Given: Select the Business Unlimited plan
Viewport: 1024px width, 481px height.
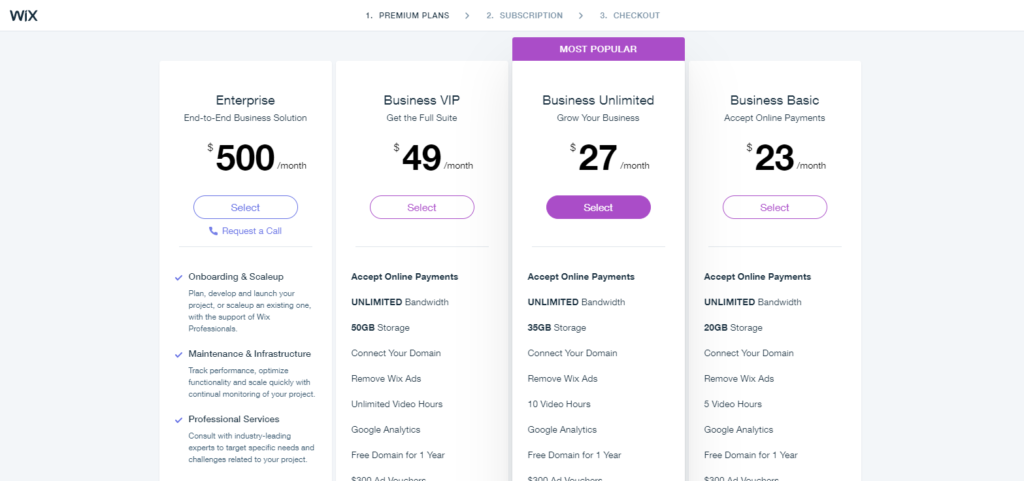Looking at the screenshot, I should (x=598, y=208).
